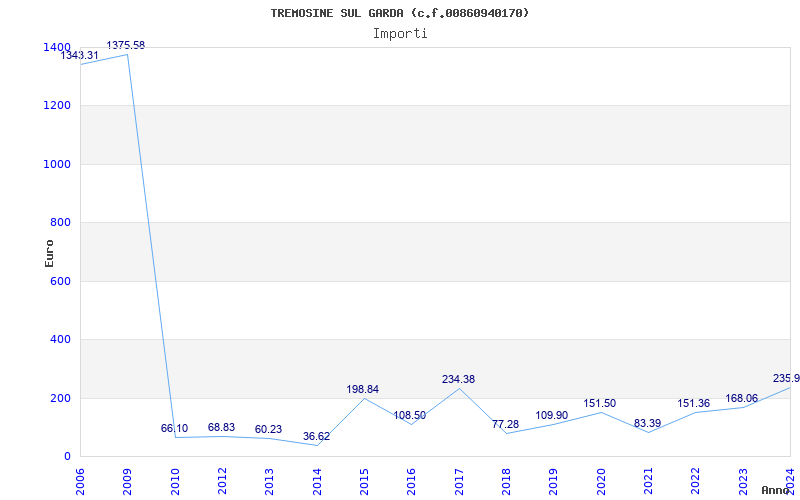Select data label 1343.31
The image size is (800, 500).
click(x=80, y=55)
